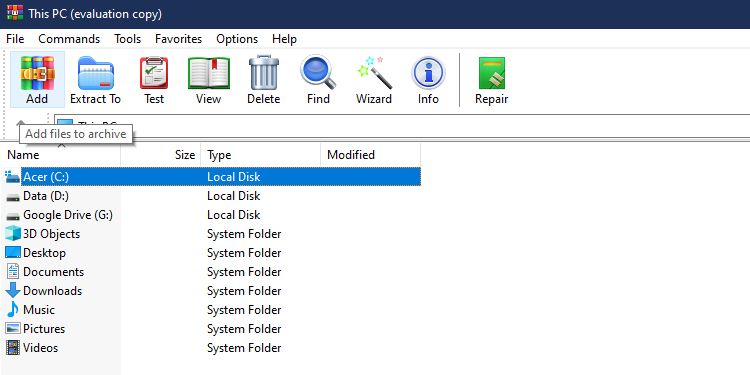Image resolution: width=750 pixels, height=375 pixels.
Task: Click the Delete trash can icon
Action: 264,73
